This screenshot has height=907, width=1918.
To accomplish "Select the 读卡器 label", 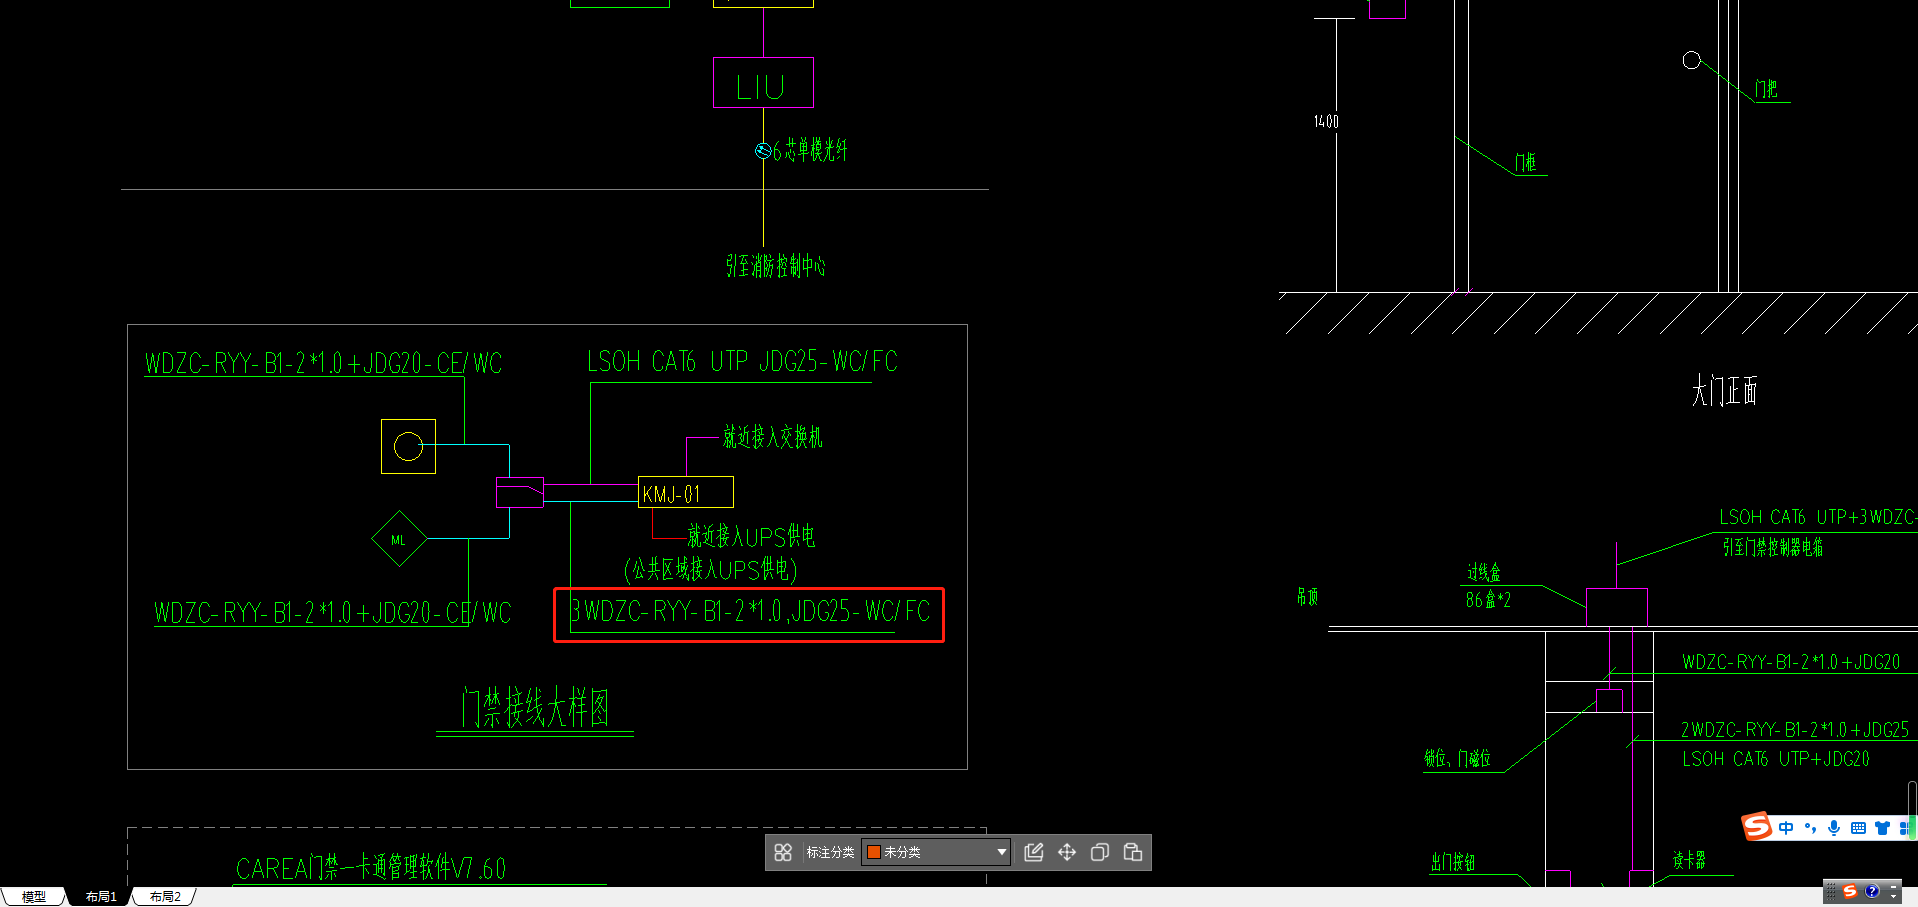I will pos(1689,860).
